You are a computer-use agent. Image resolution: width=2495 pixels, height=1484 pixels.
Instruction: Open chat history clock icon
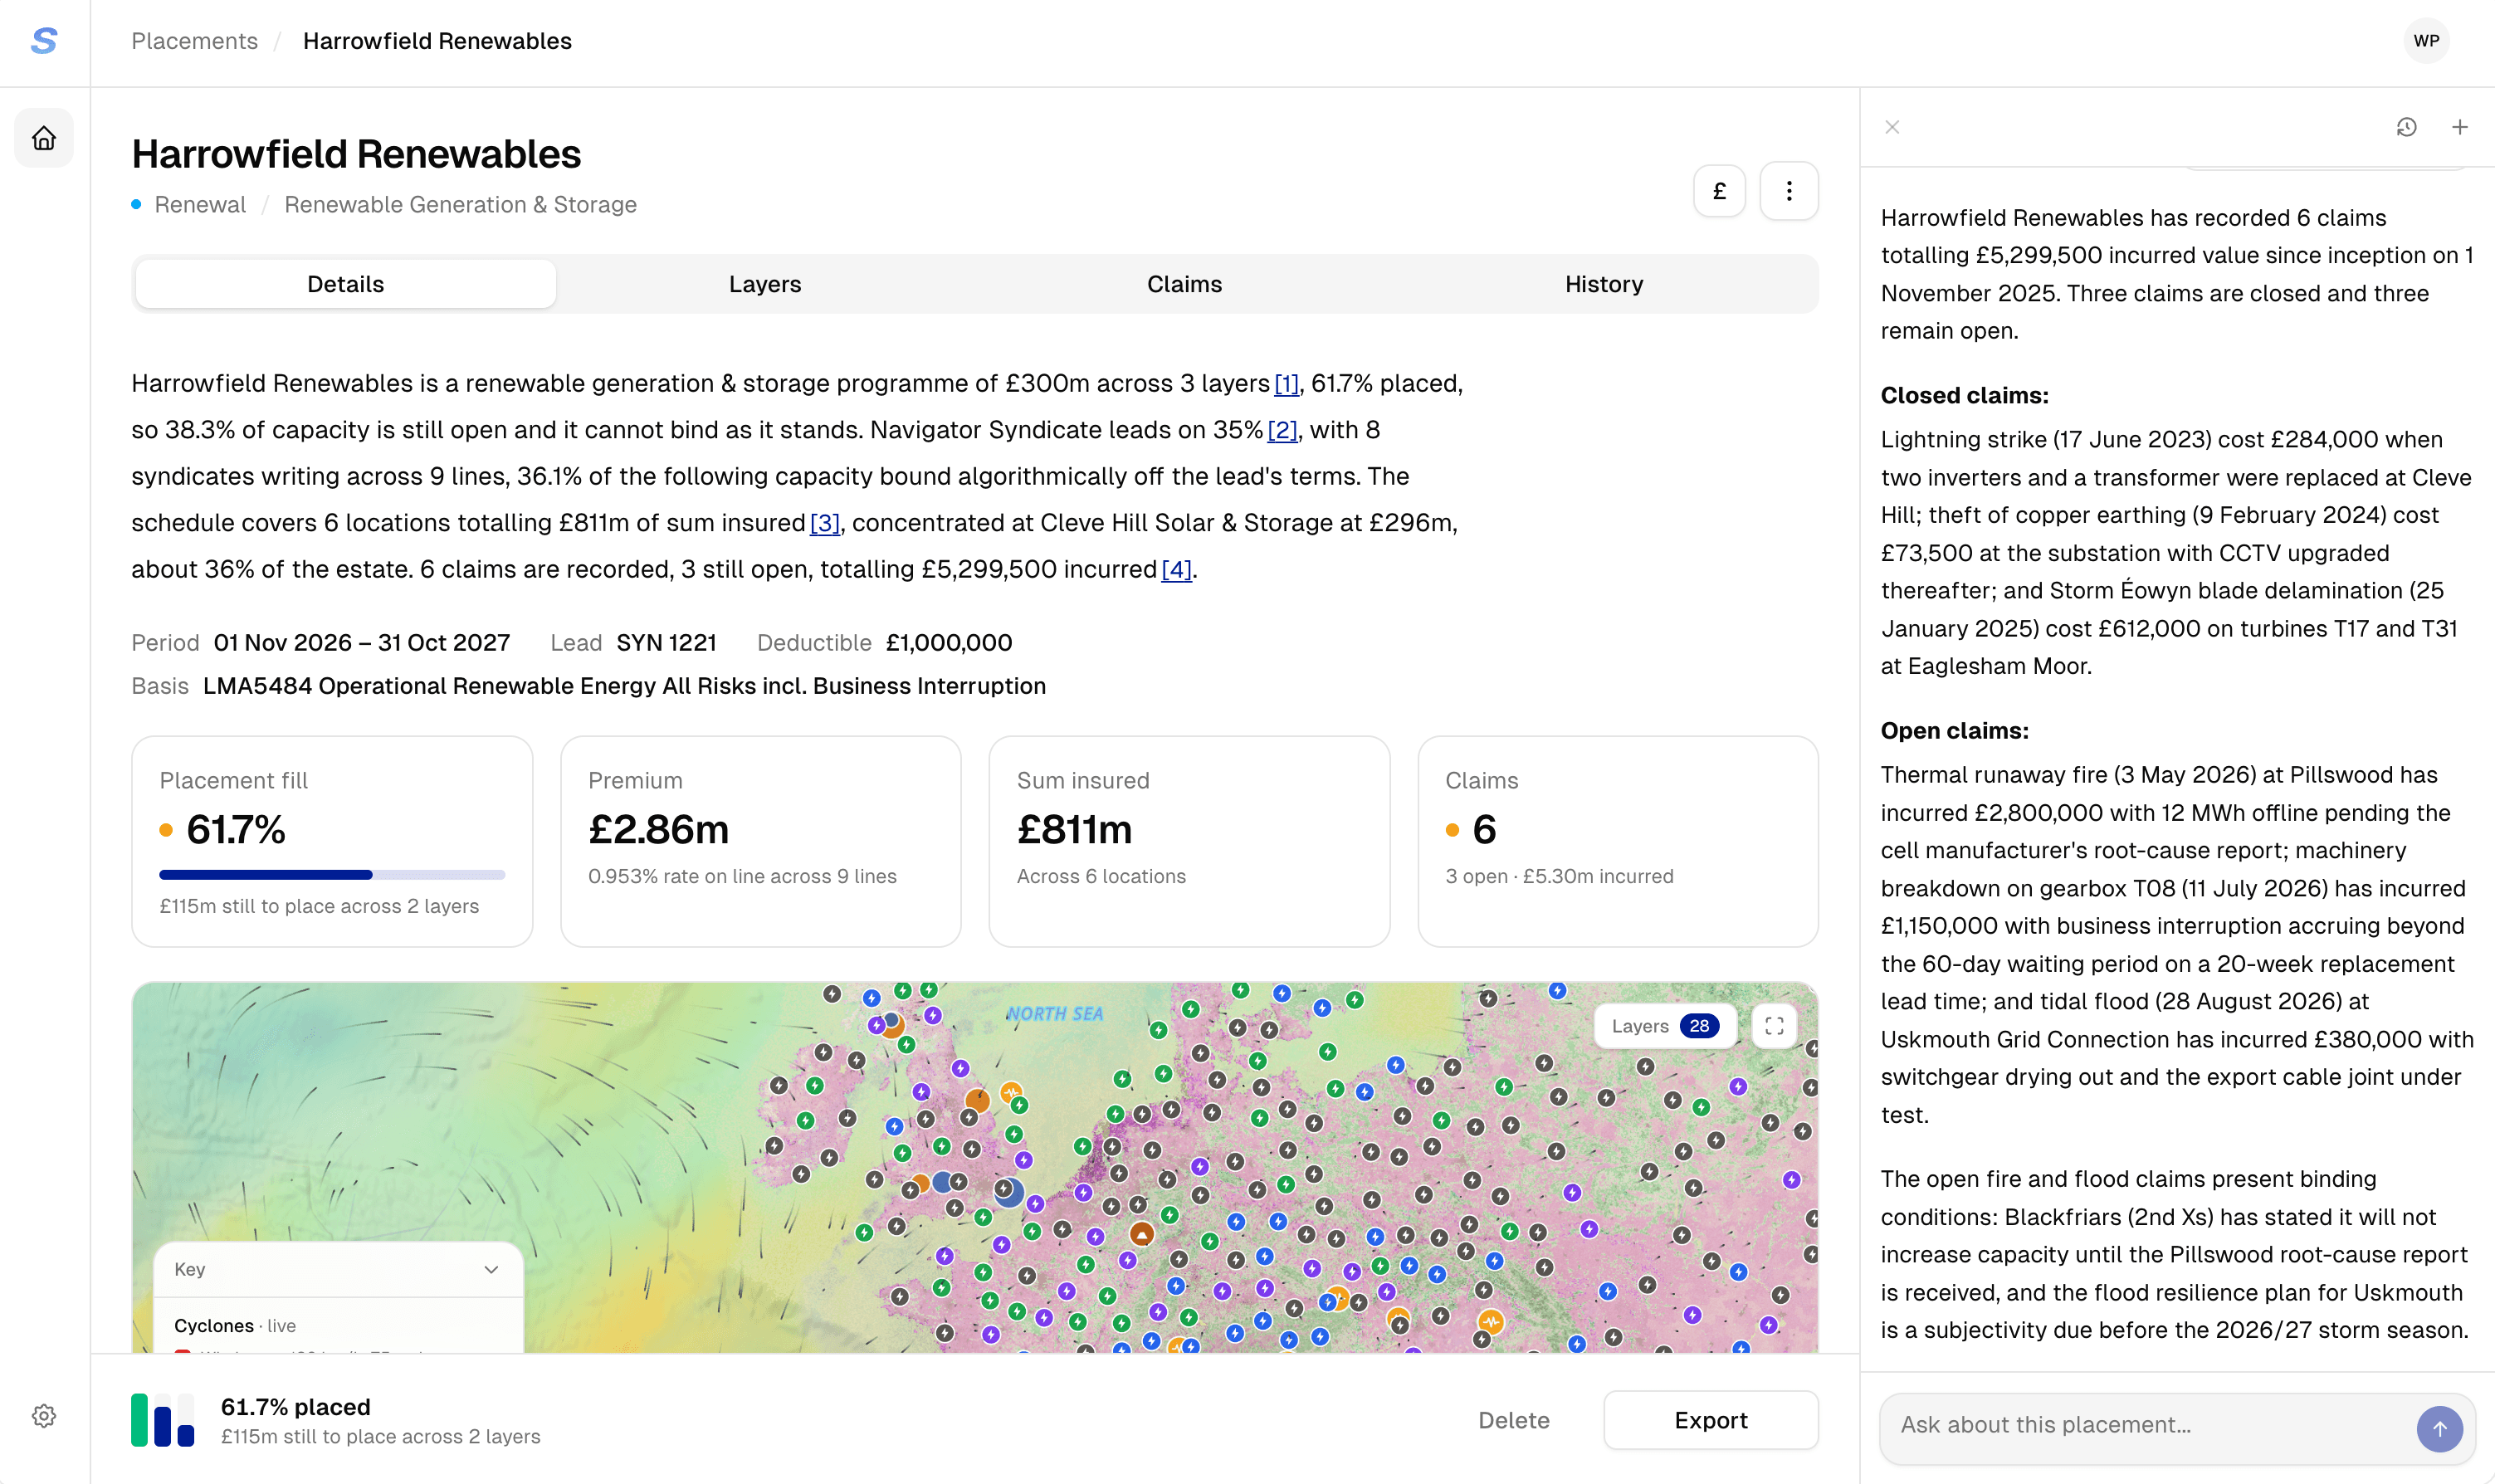pos(2406,127)
